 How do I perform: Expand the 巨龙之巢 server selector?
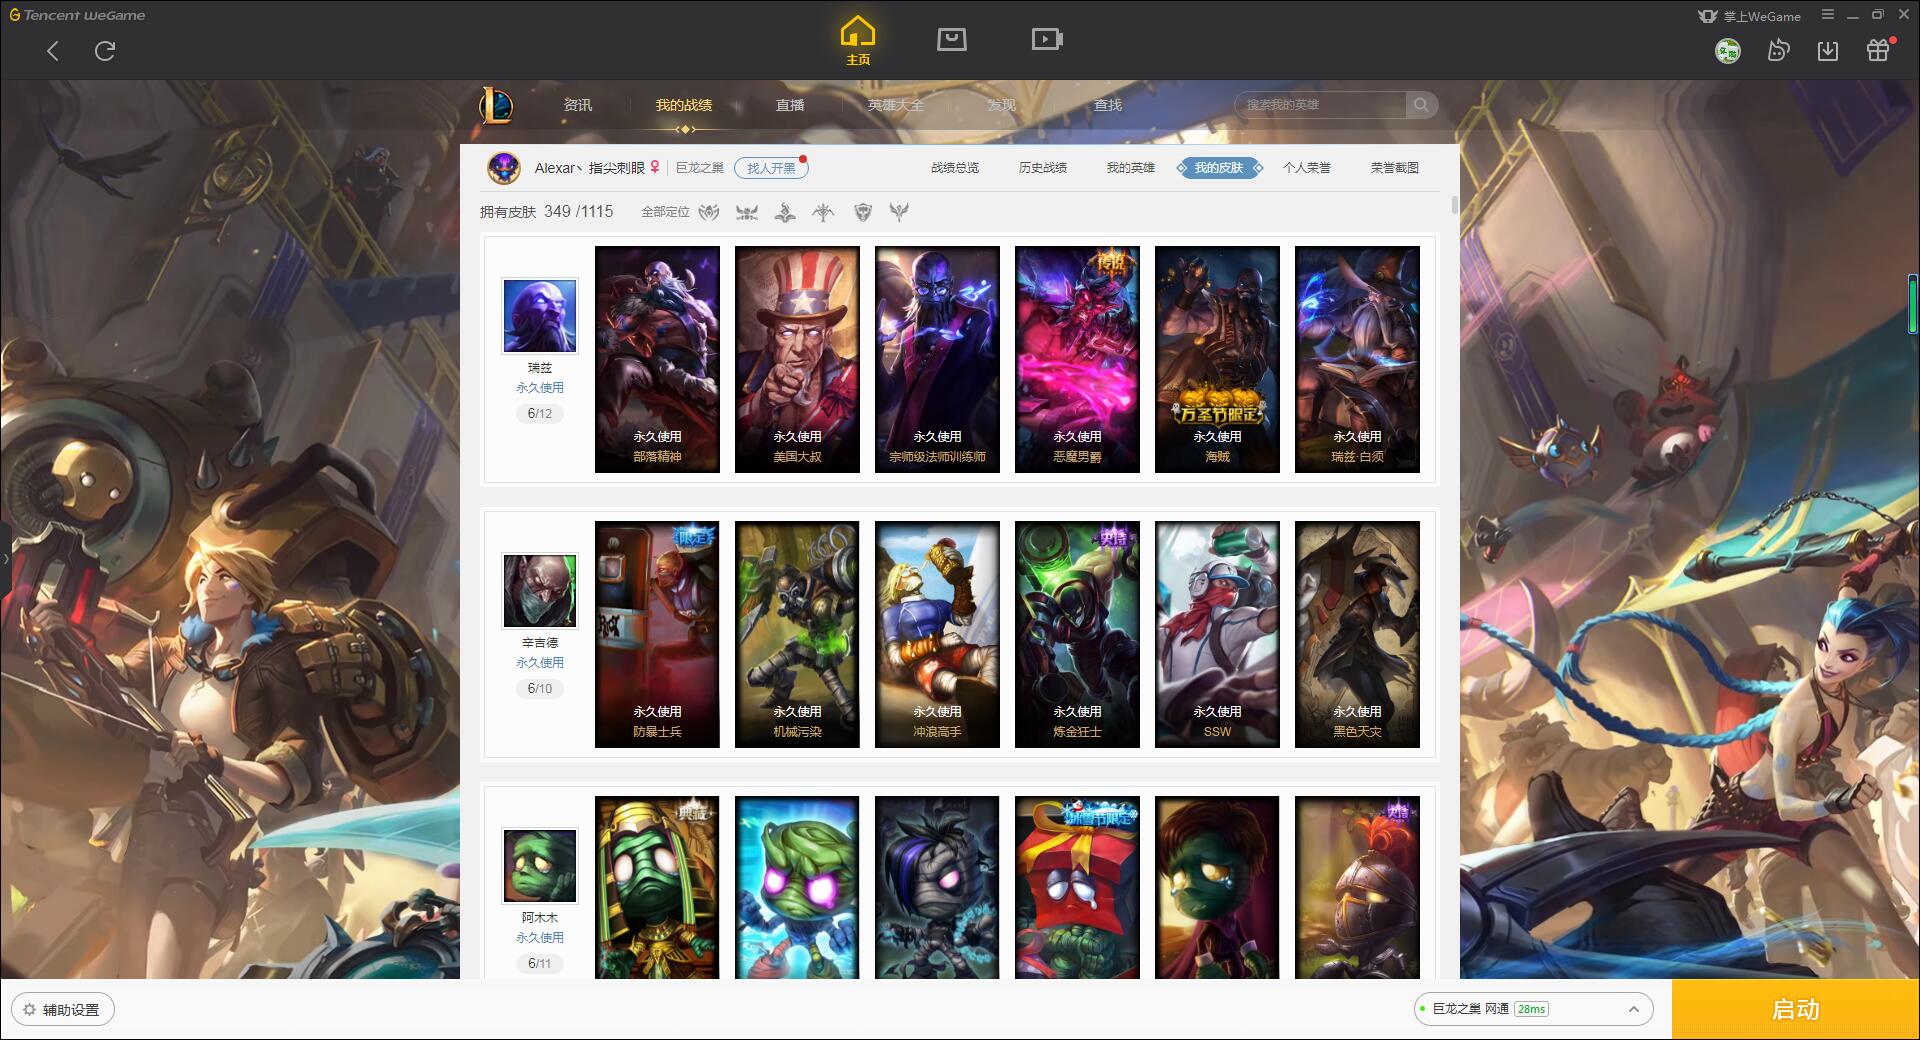(1532, 1009)
